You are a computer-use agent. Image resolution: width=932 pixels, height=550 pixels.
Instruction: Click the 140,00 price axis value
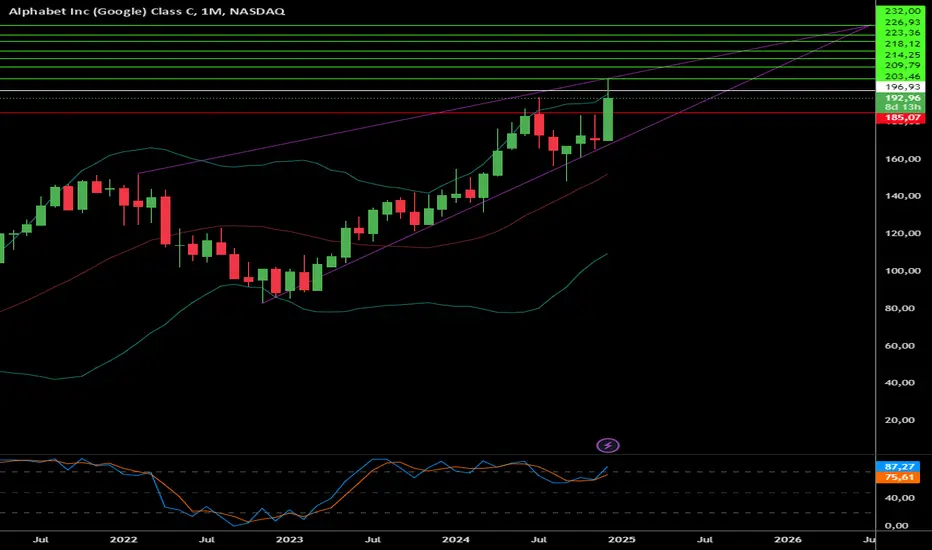tap(902, 196)
